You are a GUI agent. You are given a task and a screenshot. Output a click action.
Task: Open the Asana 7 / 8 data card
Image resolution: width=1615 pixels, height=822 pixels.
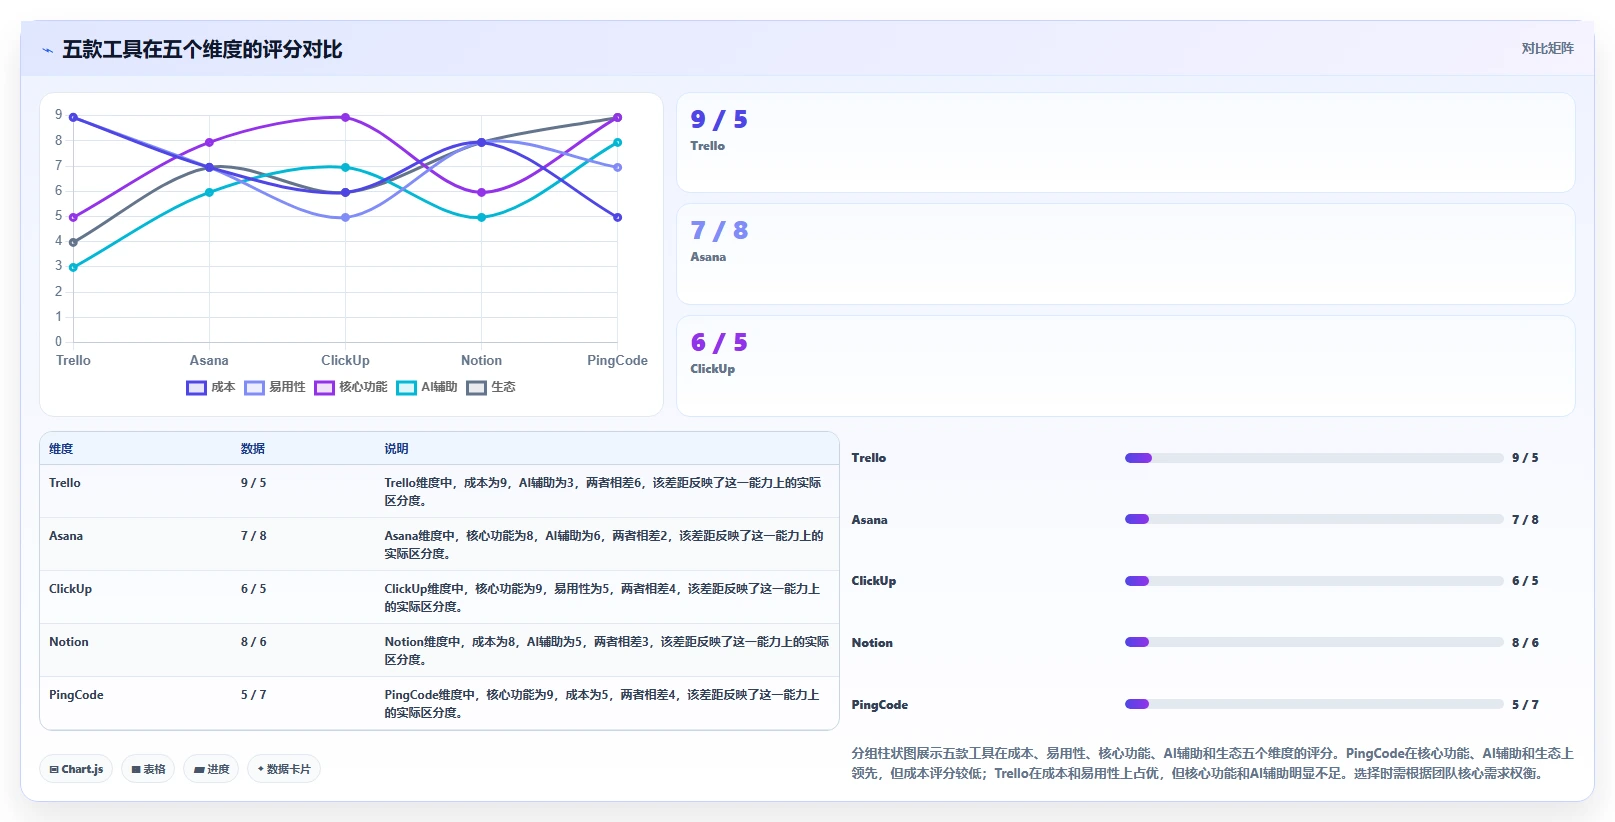[1126, 254]
